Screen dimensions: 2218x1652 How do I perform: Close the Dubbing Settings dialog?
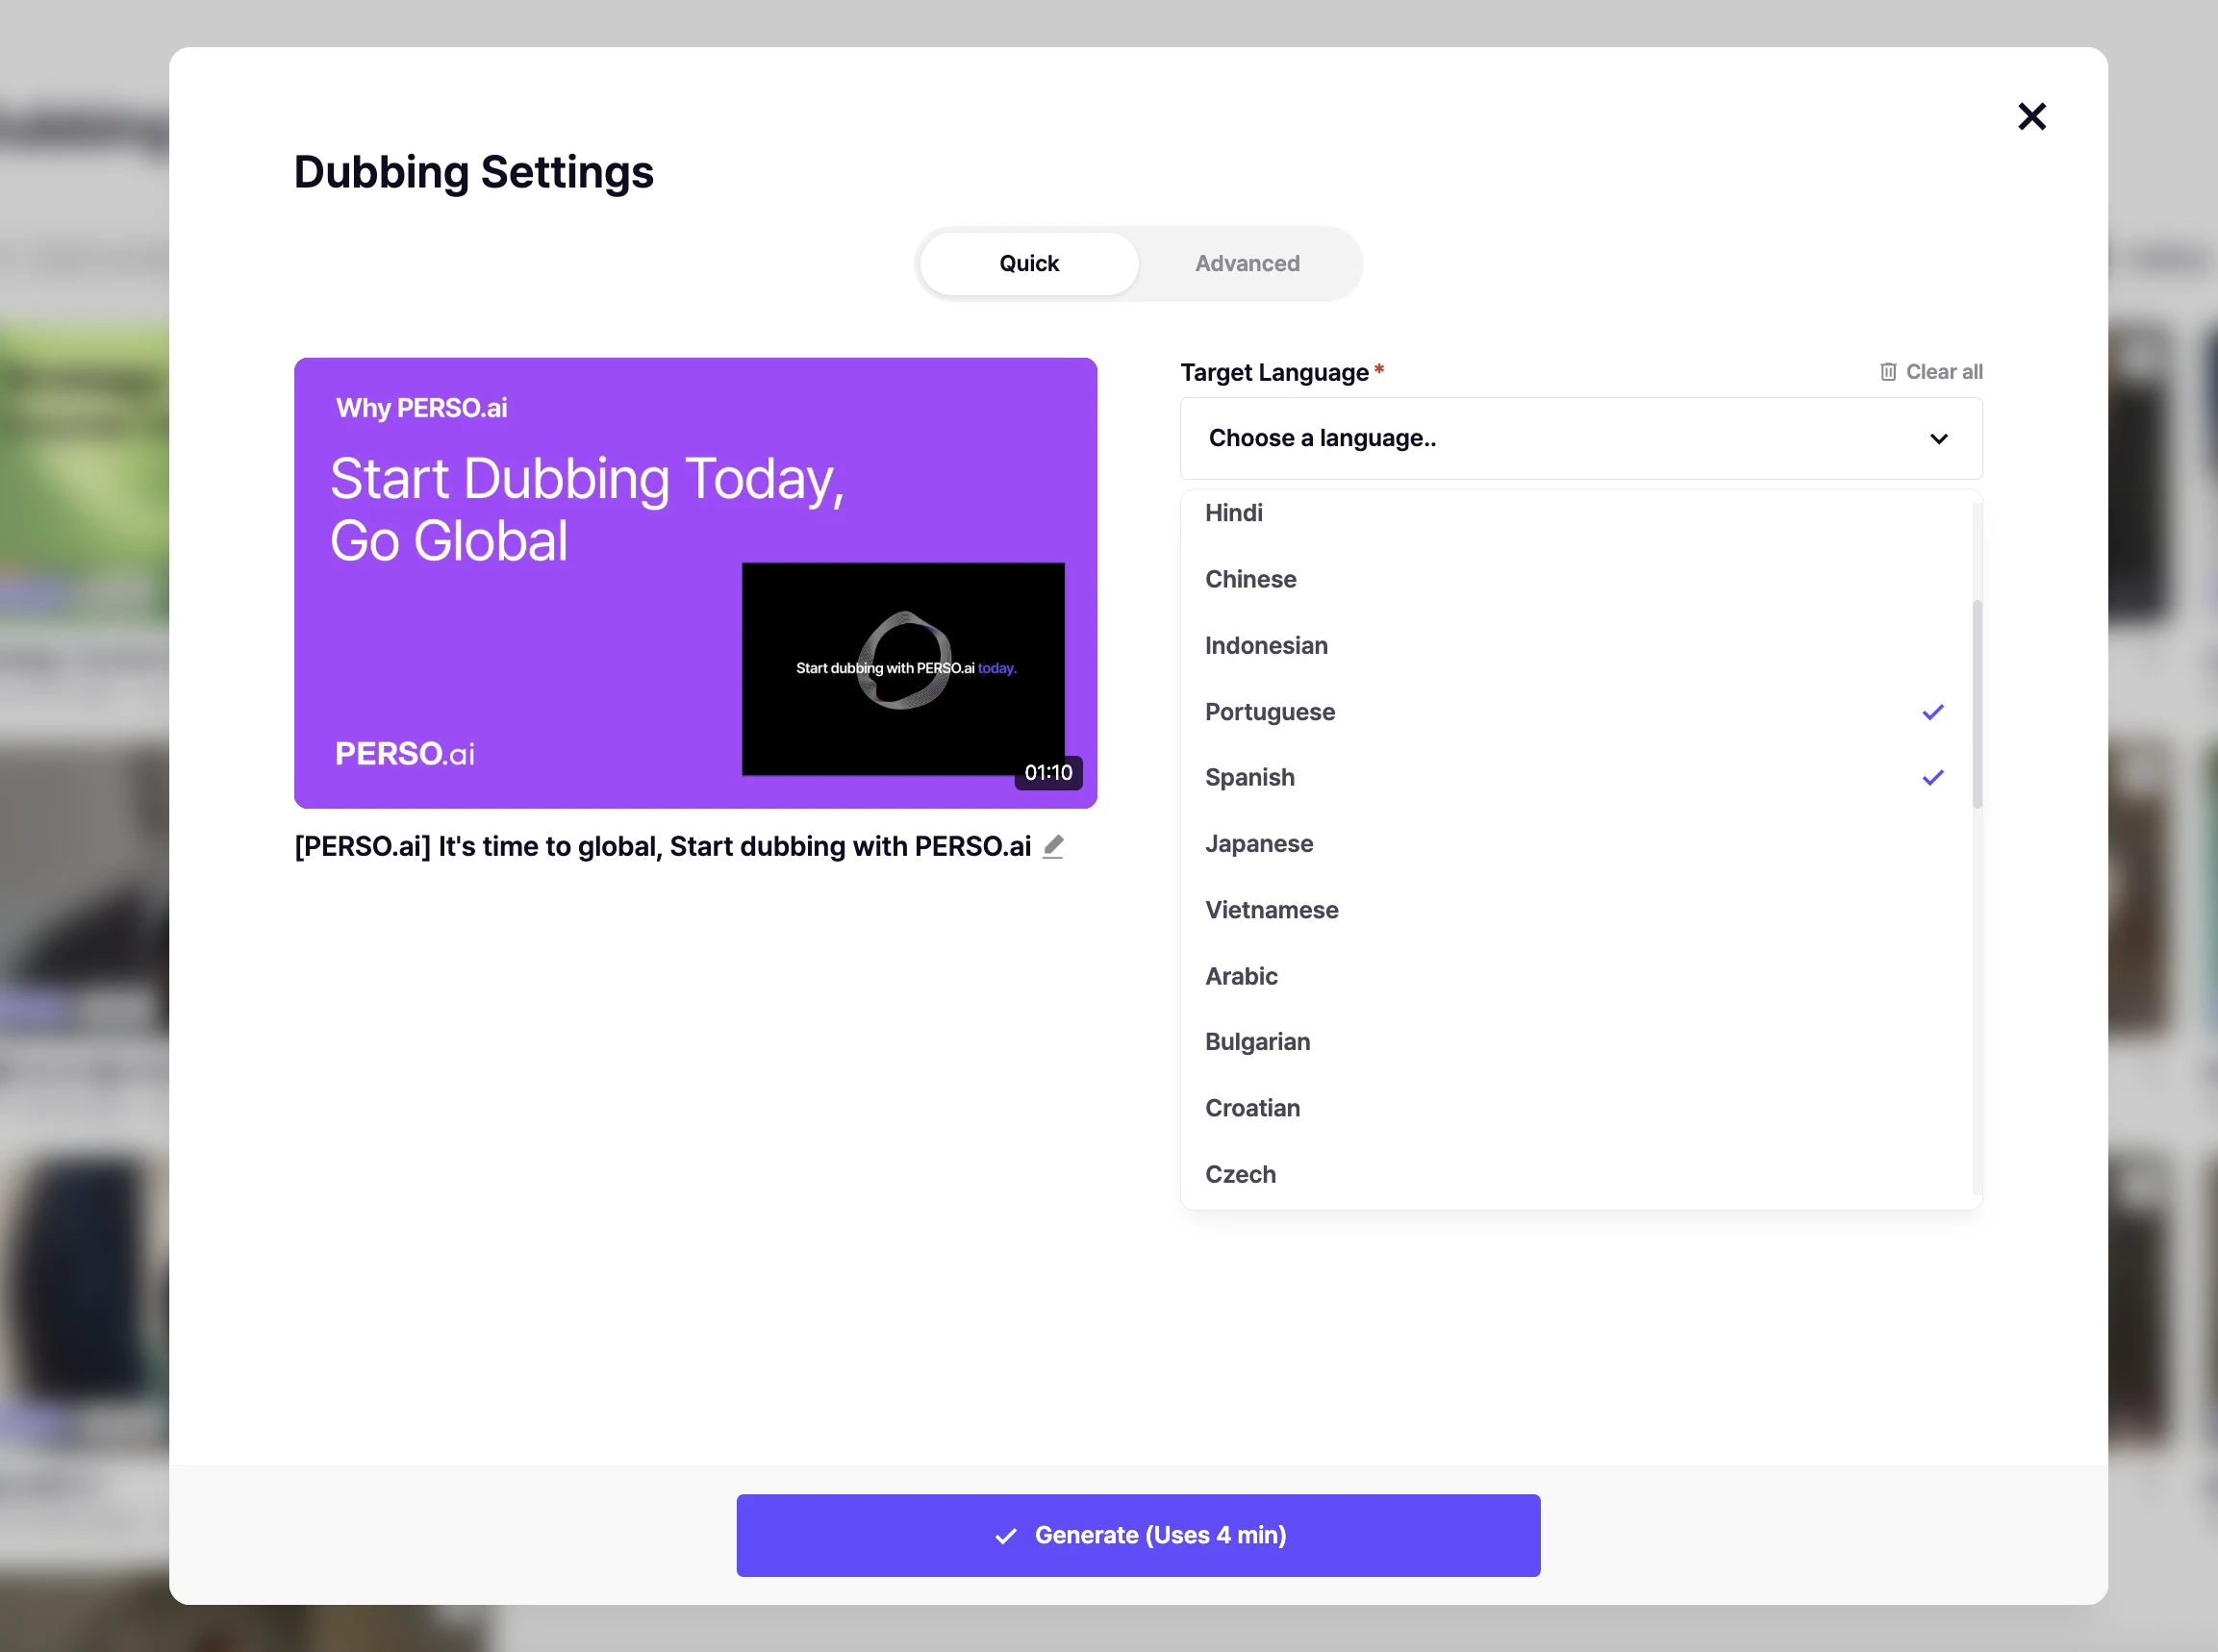tap(2031, 117)
